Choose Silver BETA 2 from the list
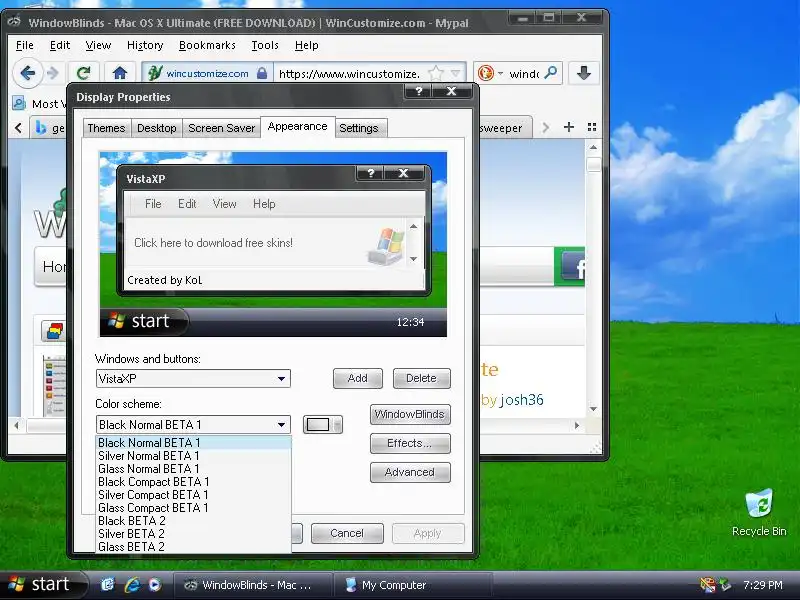Image resolution: width=800 pixels, height=600 pixels. pos(193,534)
